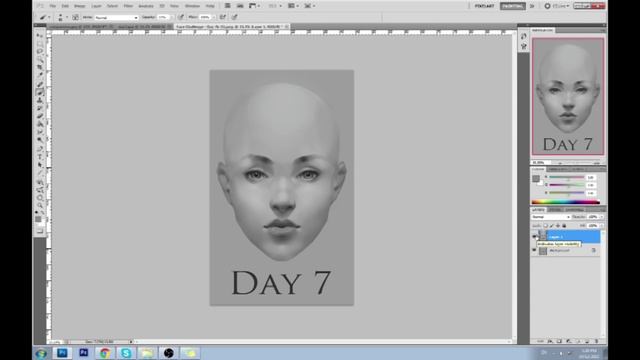Open the Screen Mode dropdown

309,6
